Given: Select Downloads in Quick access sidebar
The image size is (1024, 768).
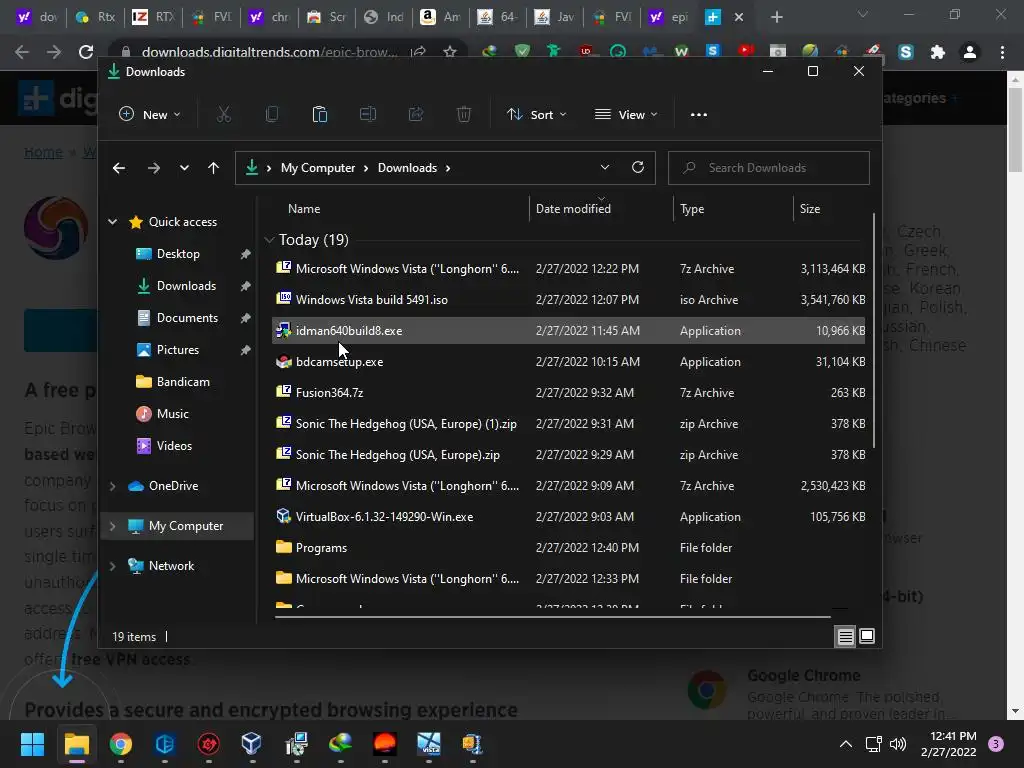Looking at the screenshot, I should [186, 286].
